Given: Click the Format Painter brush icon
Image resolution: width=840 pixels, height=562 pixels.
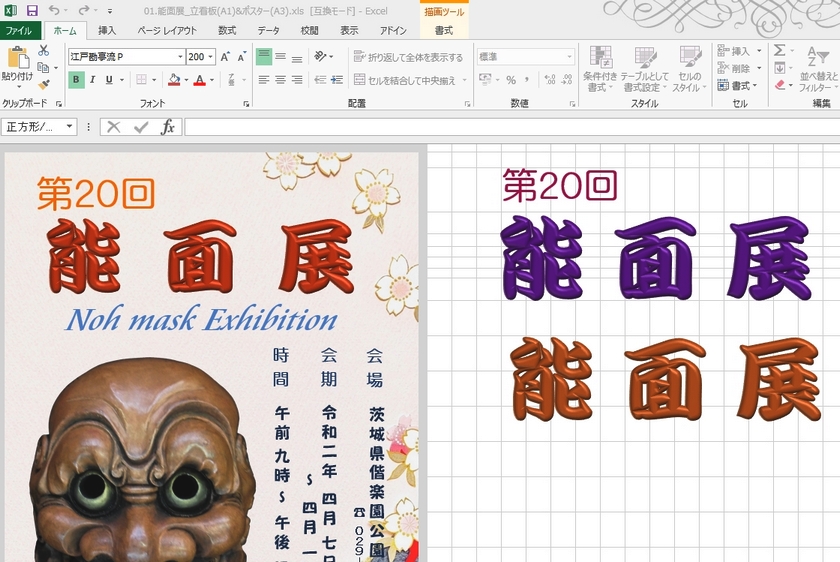Looking at the screenshot, I should coord(44,84).
